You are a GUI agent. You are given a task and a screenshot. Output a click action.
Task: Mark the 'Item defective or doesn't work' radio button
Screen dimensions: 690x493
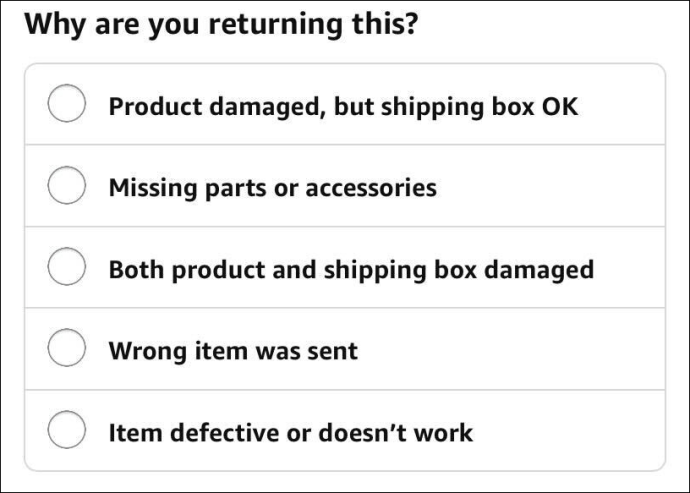[66, 430]
